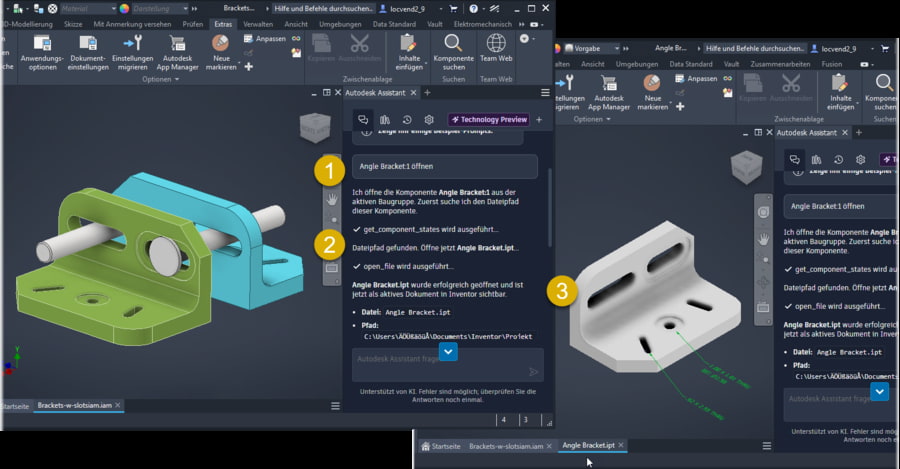Select the Pan hand tool in right navigation bar
Screen dimensions: 900x469
(x=763, y=238)
